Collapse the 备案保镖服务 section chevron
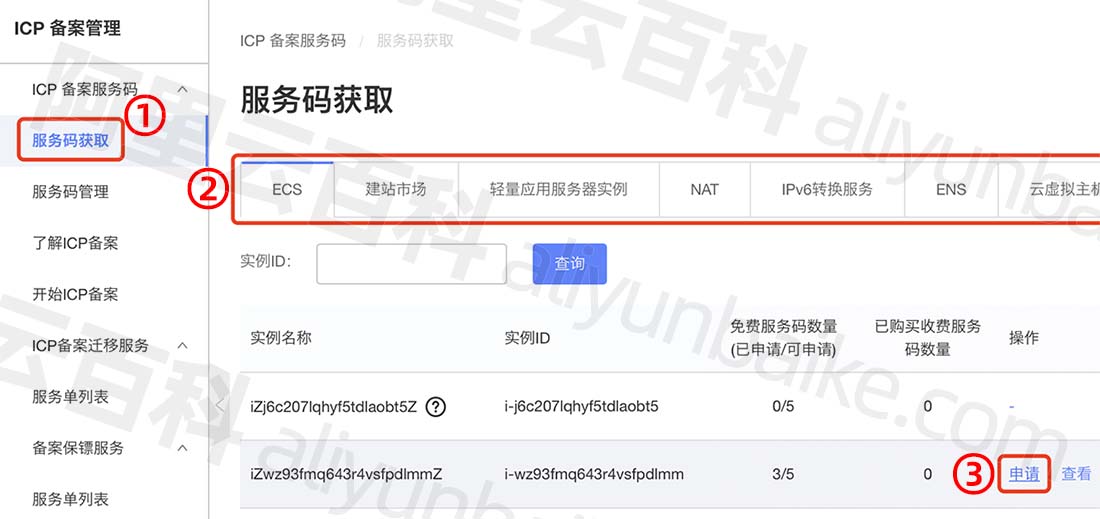This screenshot has height=519, width=1100. (182, 447)
